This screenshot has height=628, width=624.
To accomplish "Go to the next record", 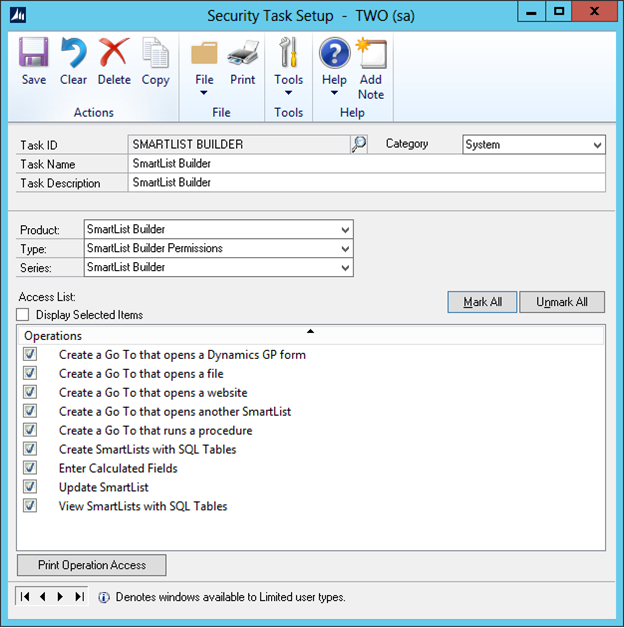I will point(60,597).
